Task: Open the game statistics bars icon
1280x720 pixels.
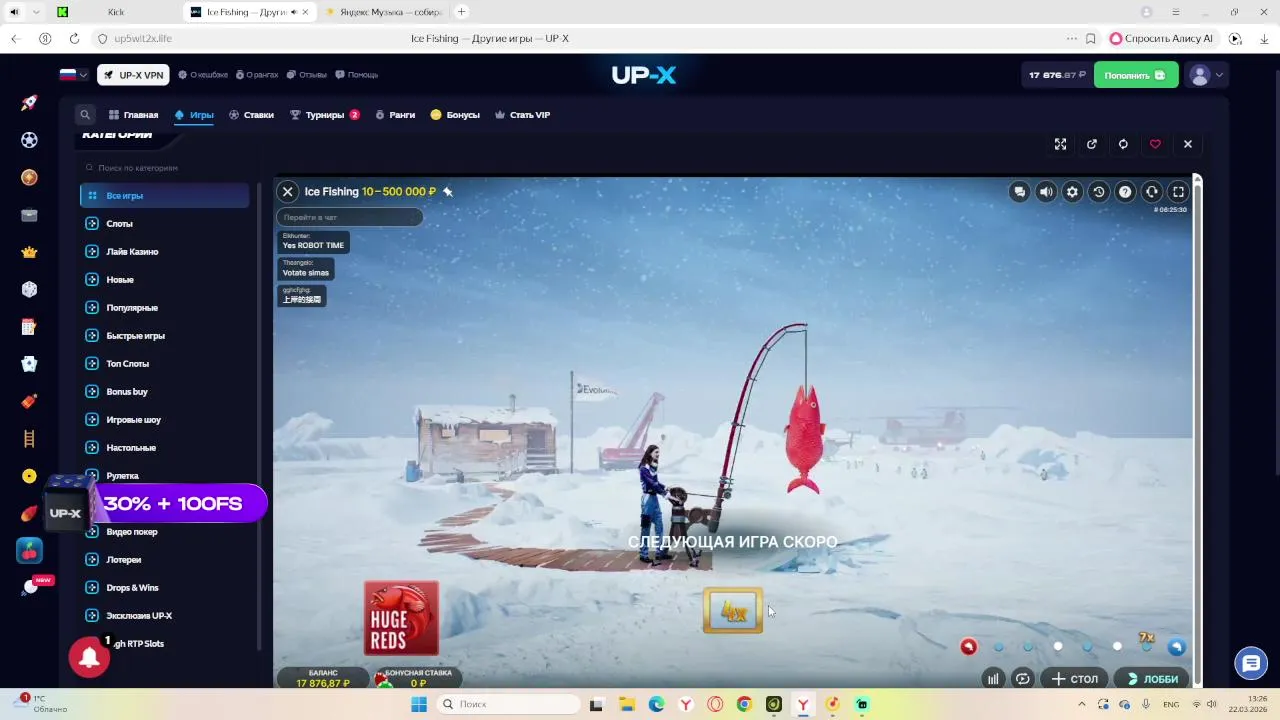Action: click(993, 679)
